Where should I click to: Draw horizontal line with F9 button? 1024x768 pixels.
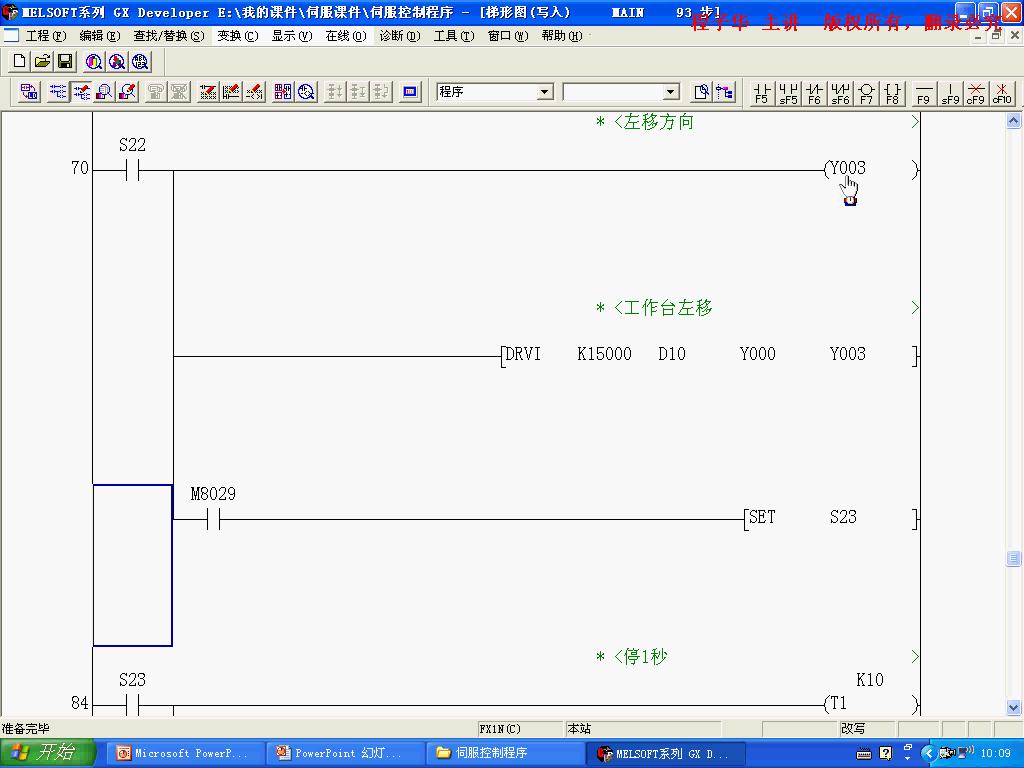tap(923, 92)
